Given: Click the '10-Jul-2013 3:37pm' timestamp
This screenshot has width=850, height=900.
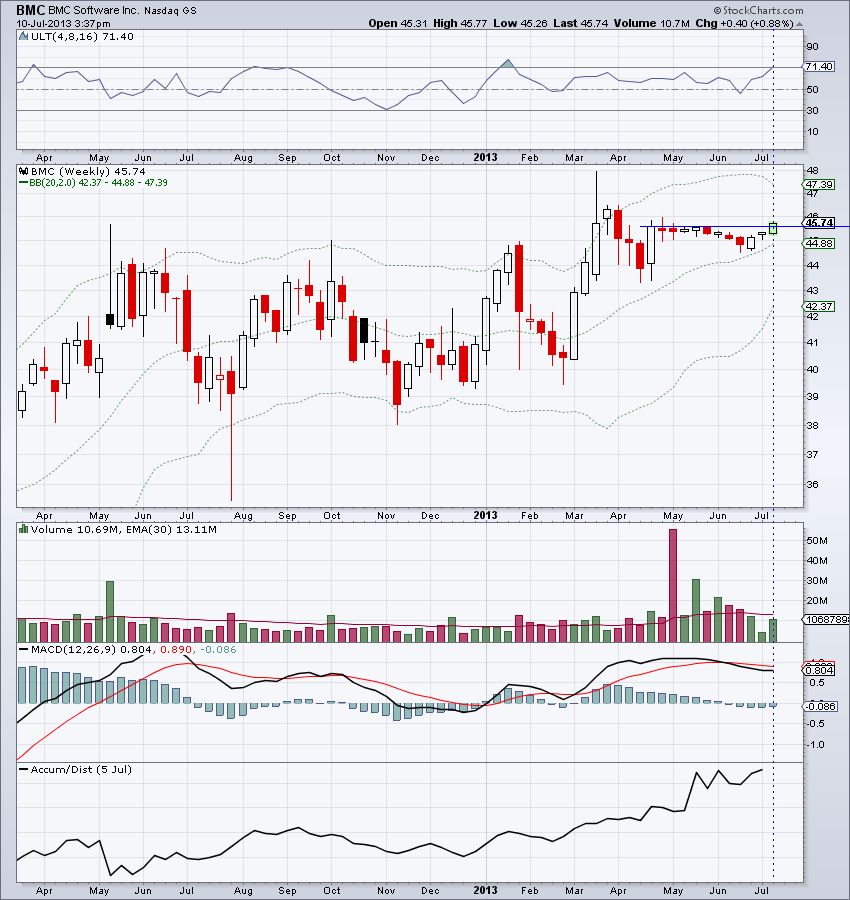Looking at the screenshot, I should [x=63, y=24].
